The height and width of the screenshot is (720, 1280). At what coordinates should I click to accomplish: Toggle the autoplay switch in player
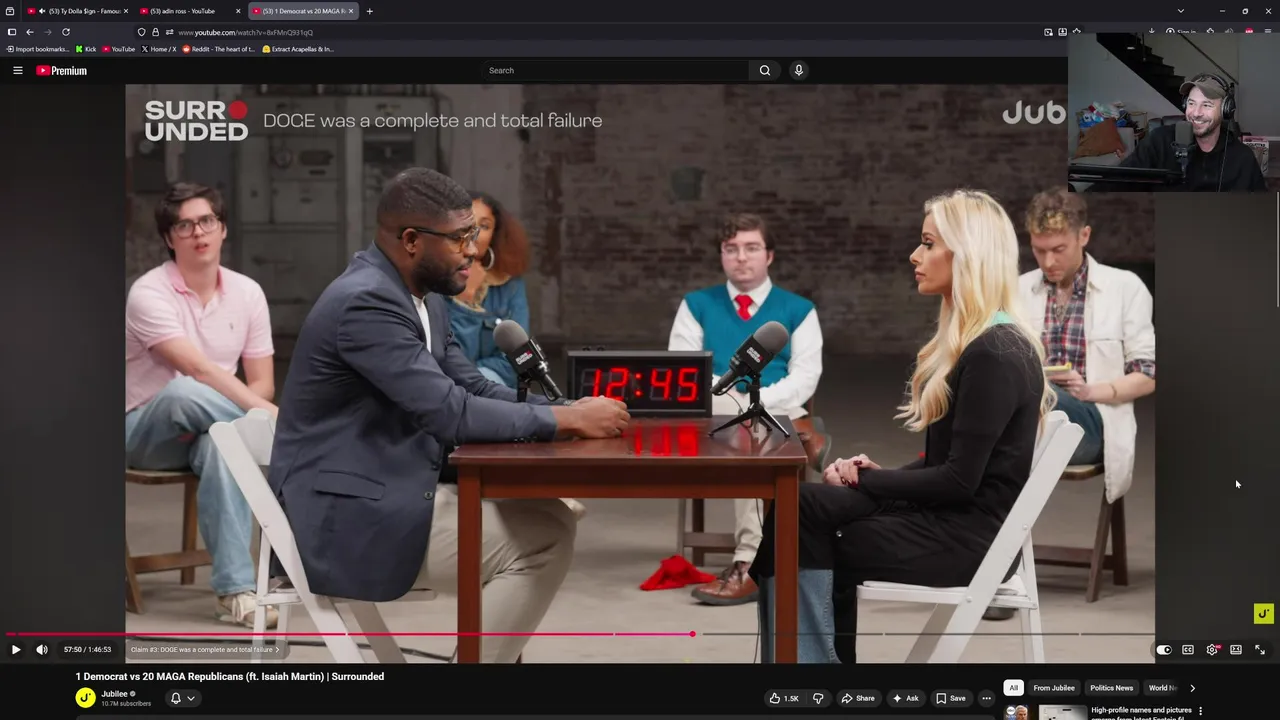pos(1164,650)
